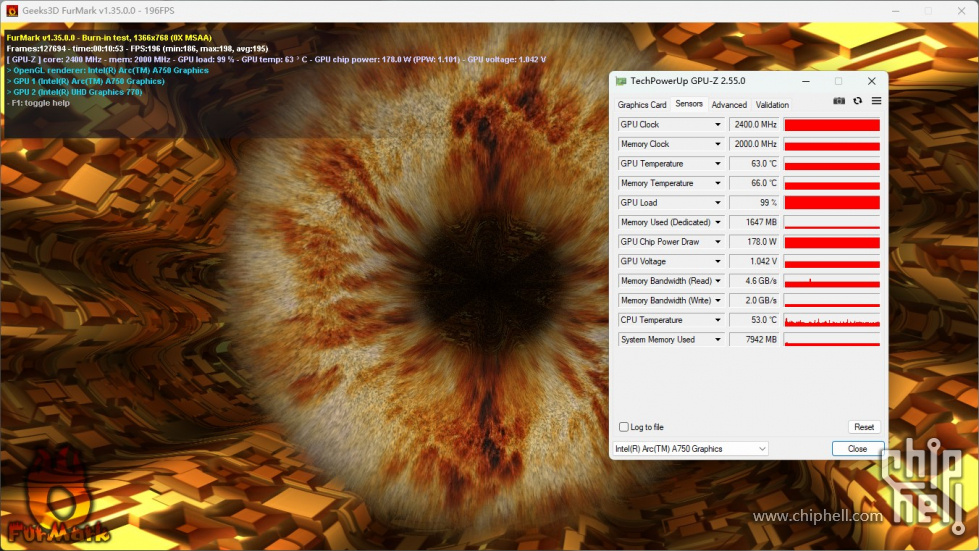Close the GPU-Z window via title bar X

pyautogui.click(x=872, y=81)
